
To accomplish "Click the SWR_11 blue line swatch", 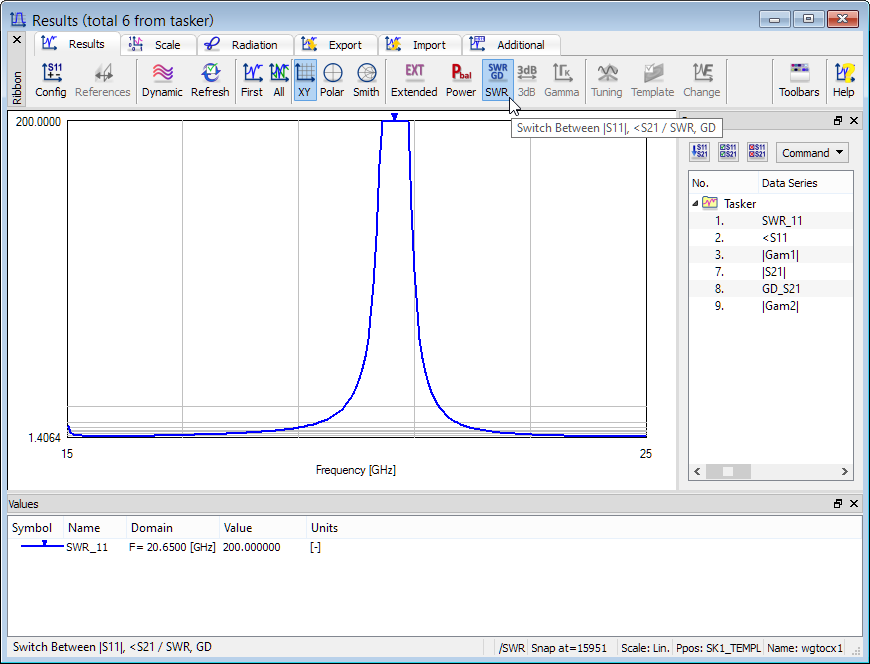I will click(38, 547).
